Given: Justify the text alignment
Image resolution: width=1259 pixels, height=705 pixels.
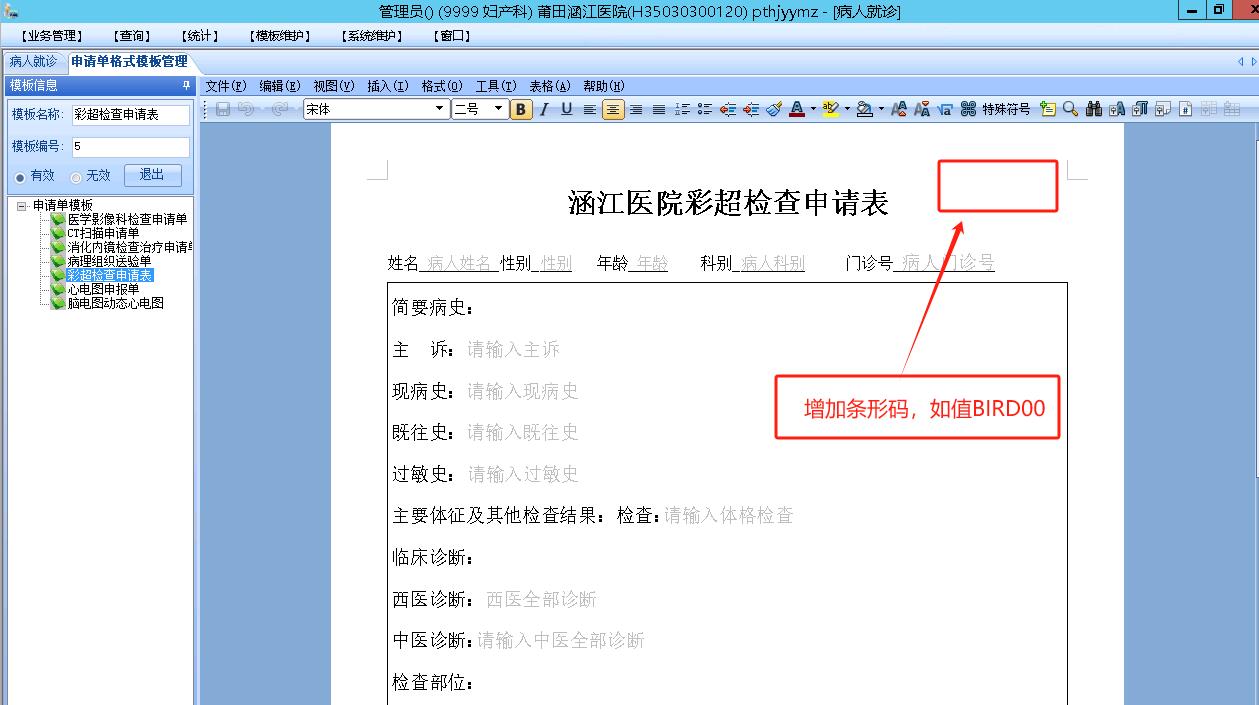Looking at the screenshot, I should coord(659,109).
